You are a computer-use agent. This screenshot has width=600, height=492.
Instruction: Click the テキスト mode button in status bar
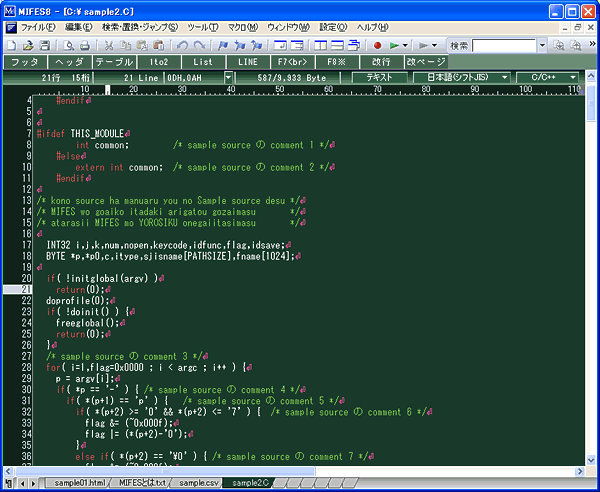click(x=379, y=76)
